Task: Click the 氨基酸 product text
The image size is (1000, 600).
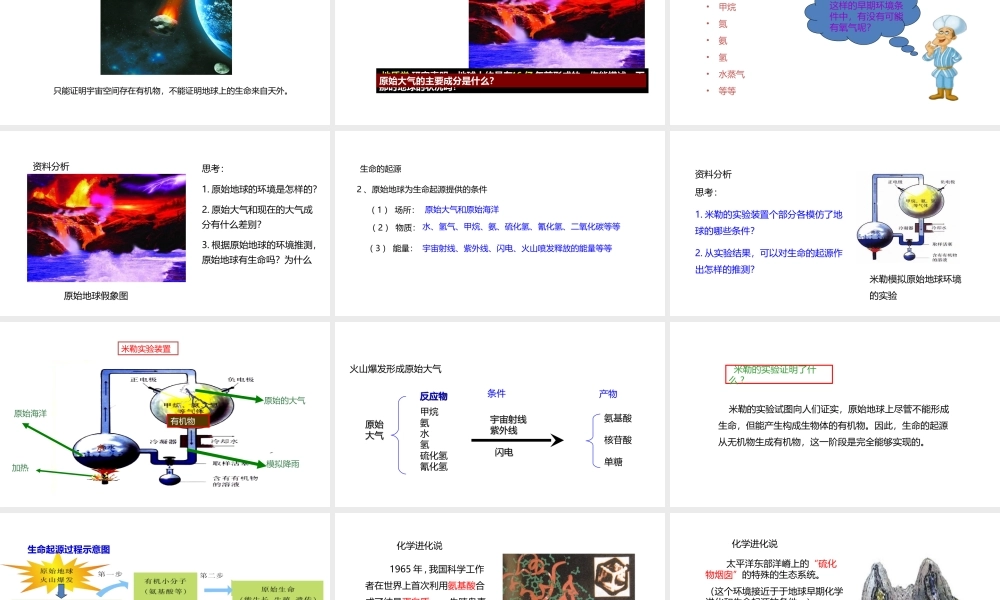Action: click(x=617, y=418)
